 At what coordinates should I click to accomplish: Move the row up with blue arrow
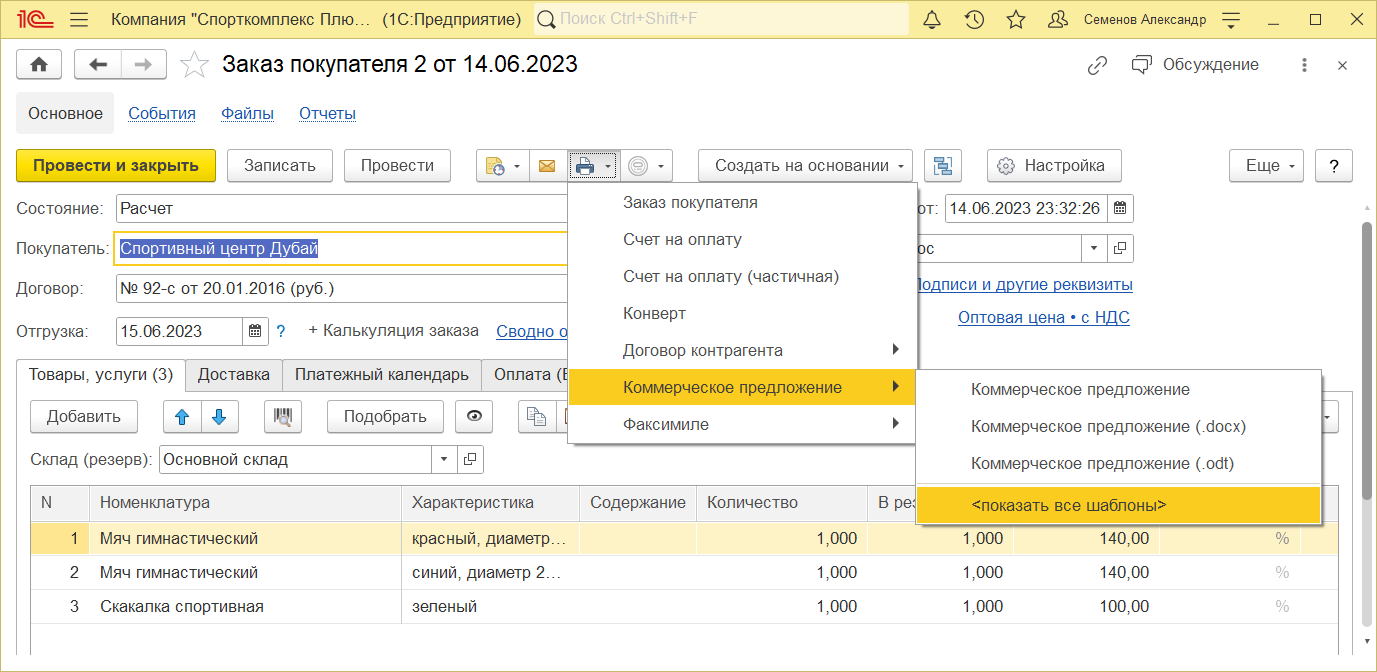(x=182, y=417)
